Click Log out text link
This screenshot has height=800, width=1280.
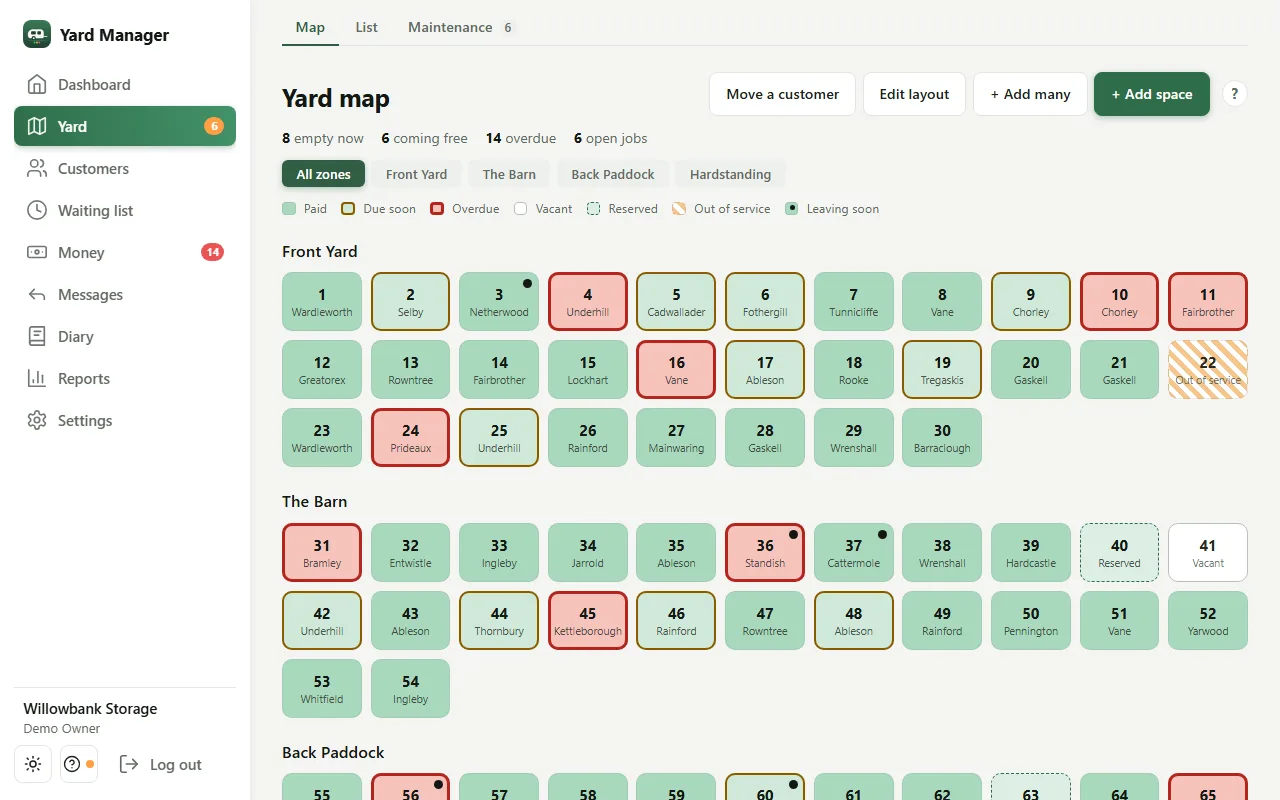pyautogui.click(x=176, y=764)
